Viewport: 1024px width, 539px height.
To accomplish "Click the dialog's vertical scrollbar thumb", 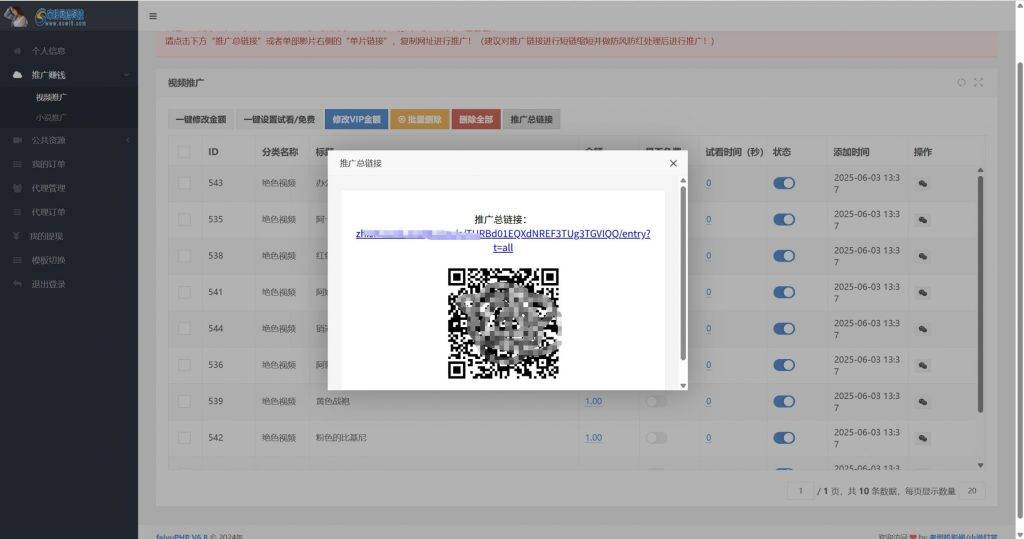I will tap(683, 273).
